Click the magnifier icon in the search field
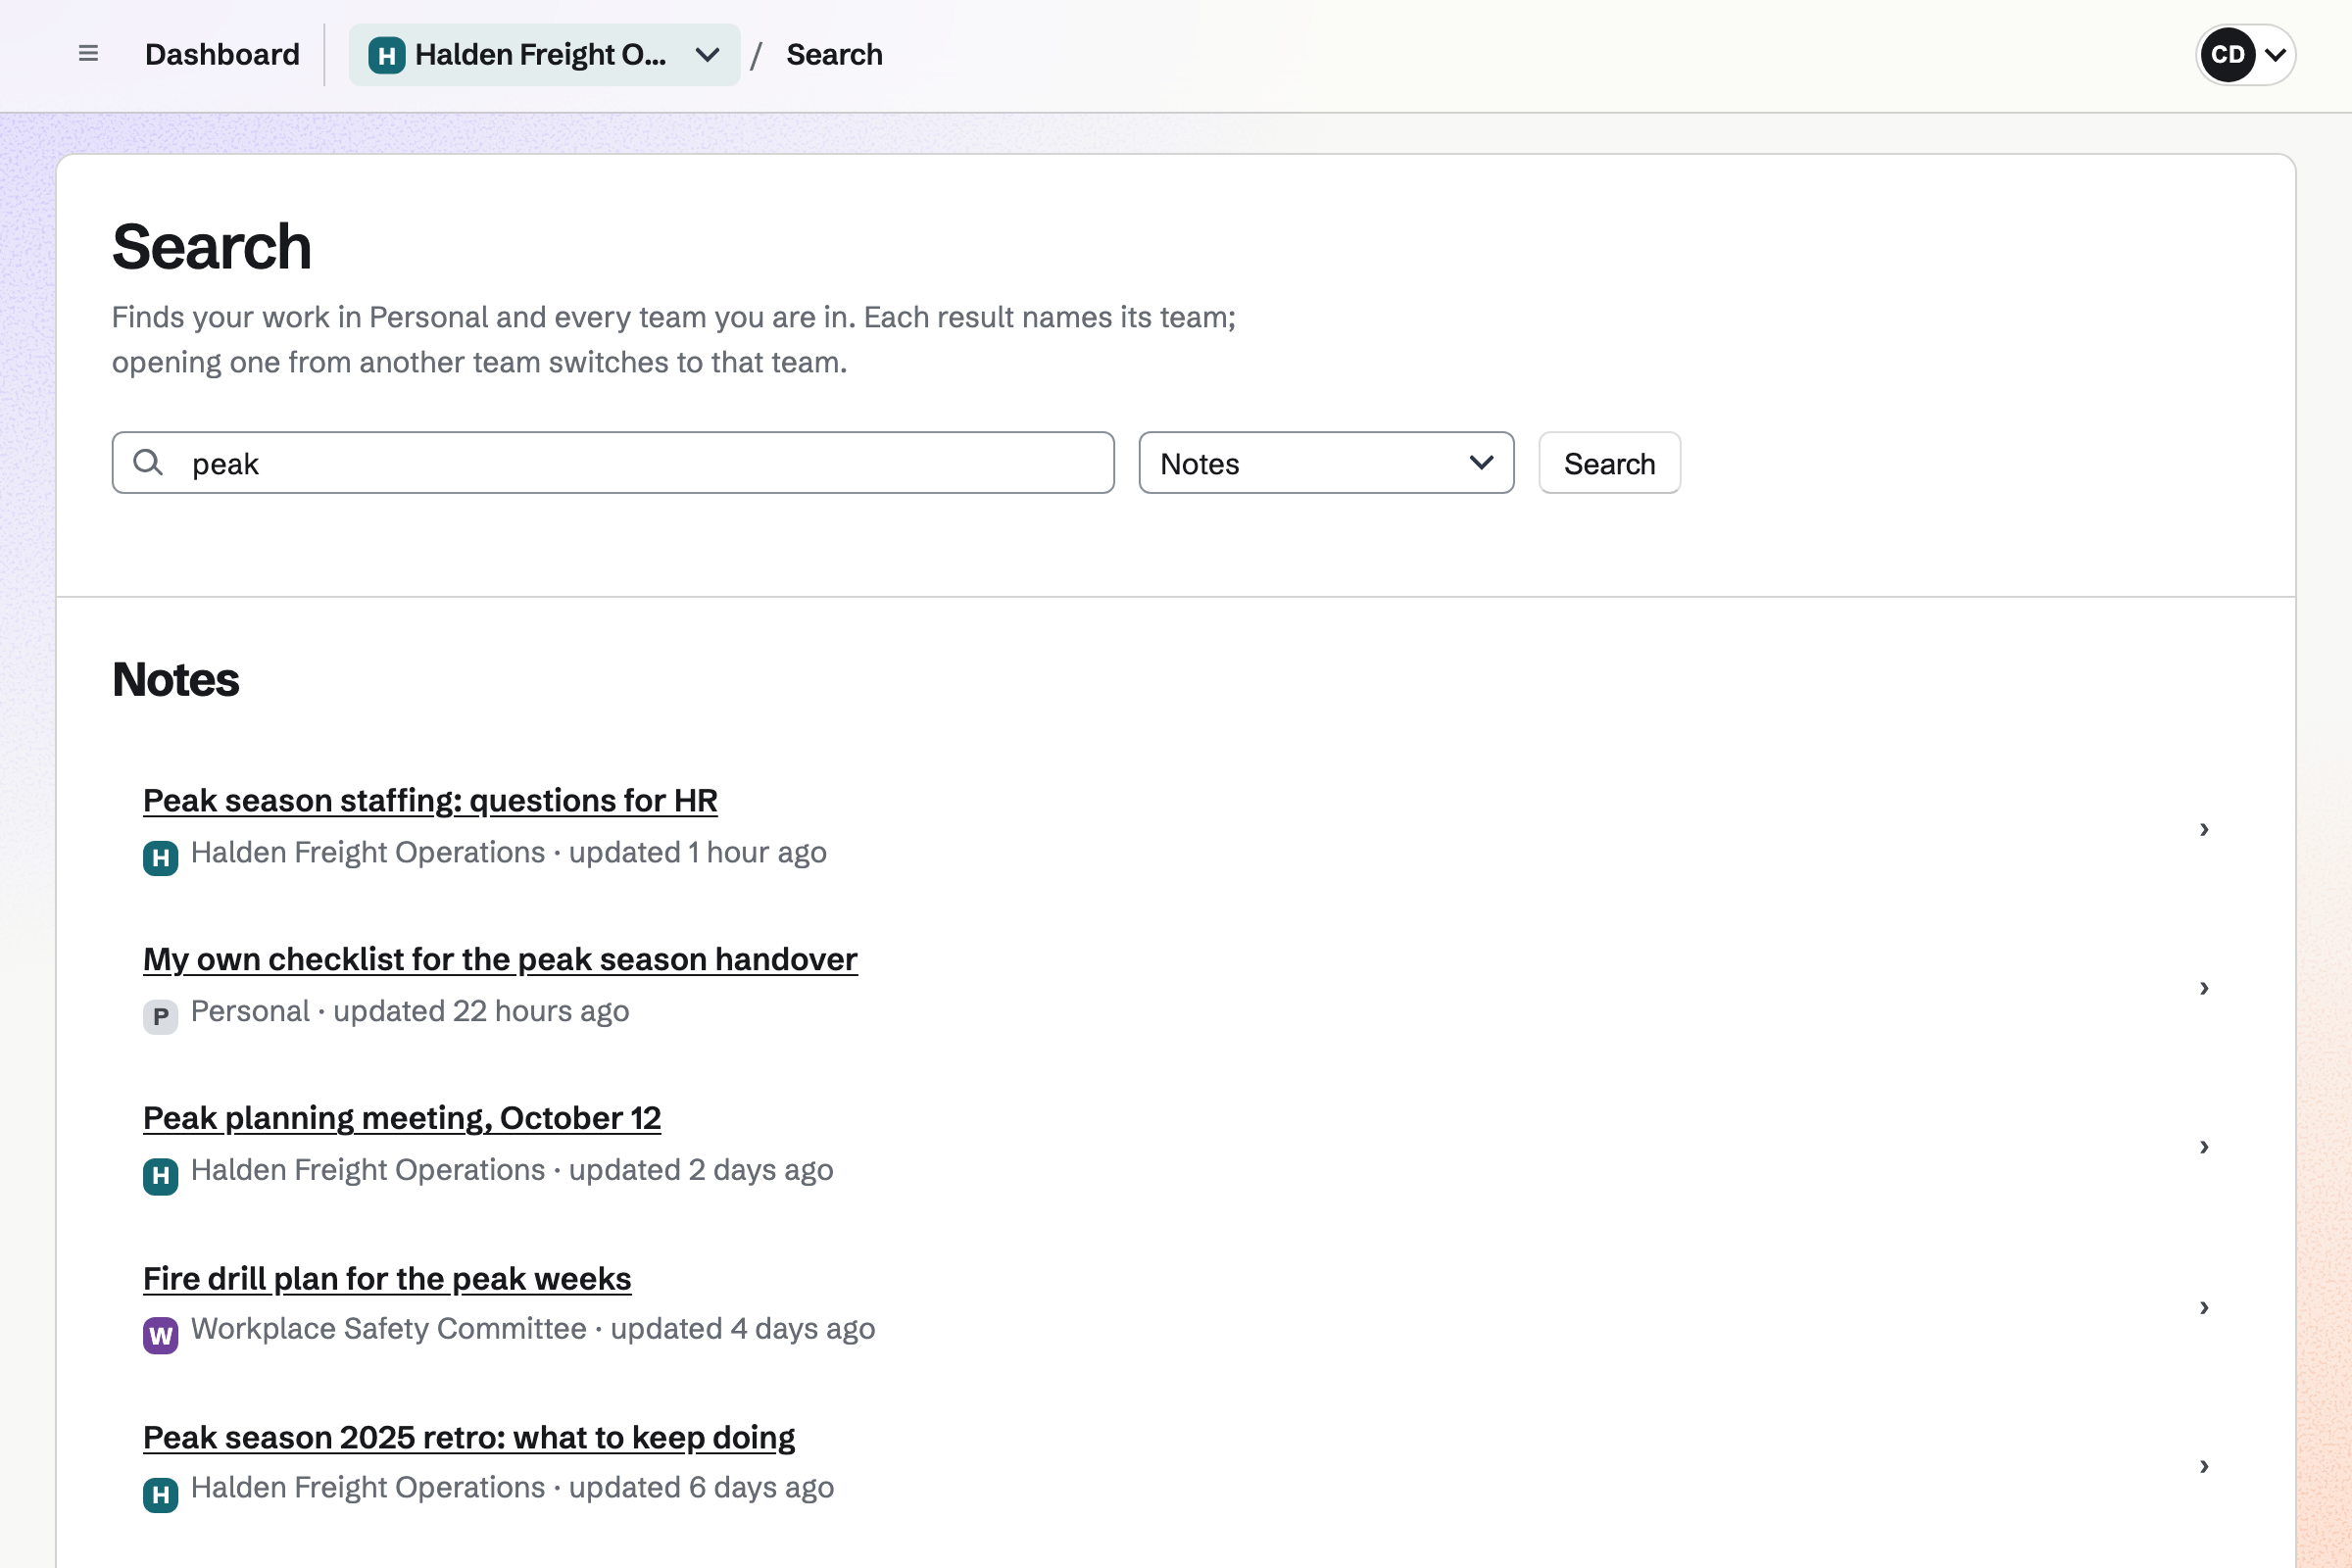 (x=148, y=462)
